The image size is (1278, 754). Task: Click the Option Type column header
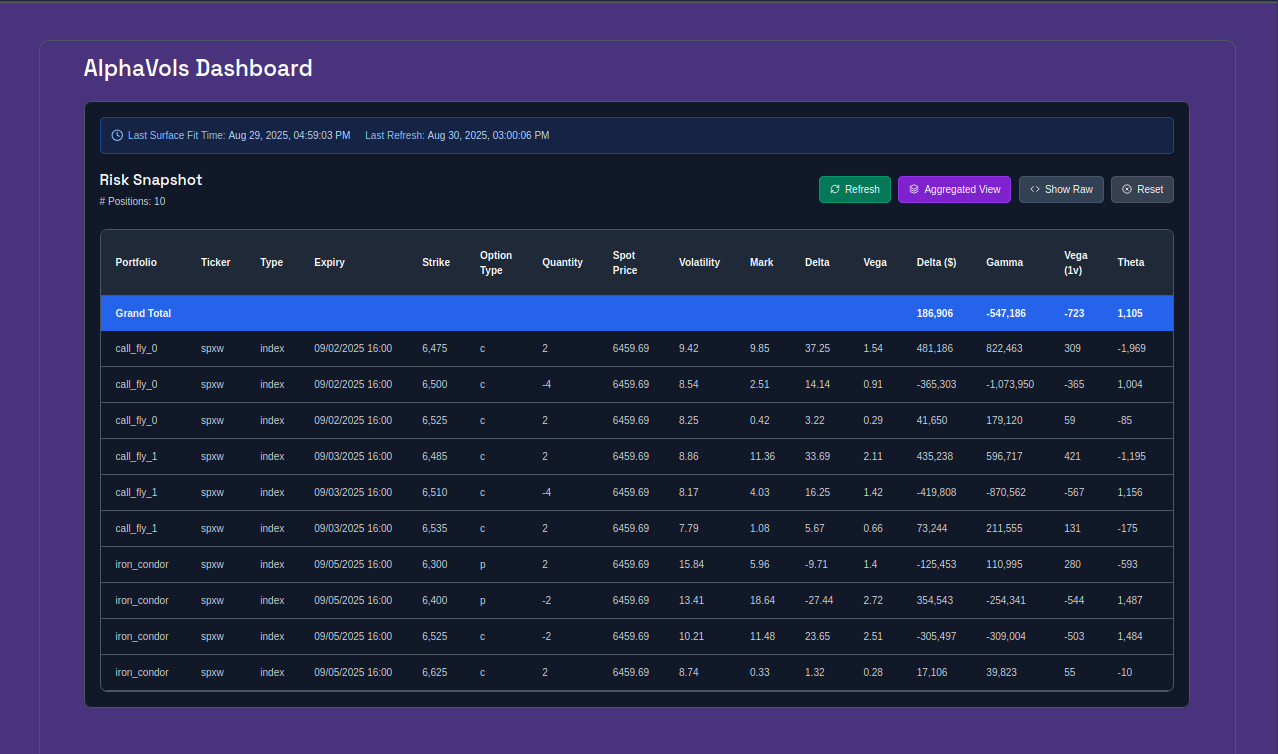point(496,262)
